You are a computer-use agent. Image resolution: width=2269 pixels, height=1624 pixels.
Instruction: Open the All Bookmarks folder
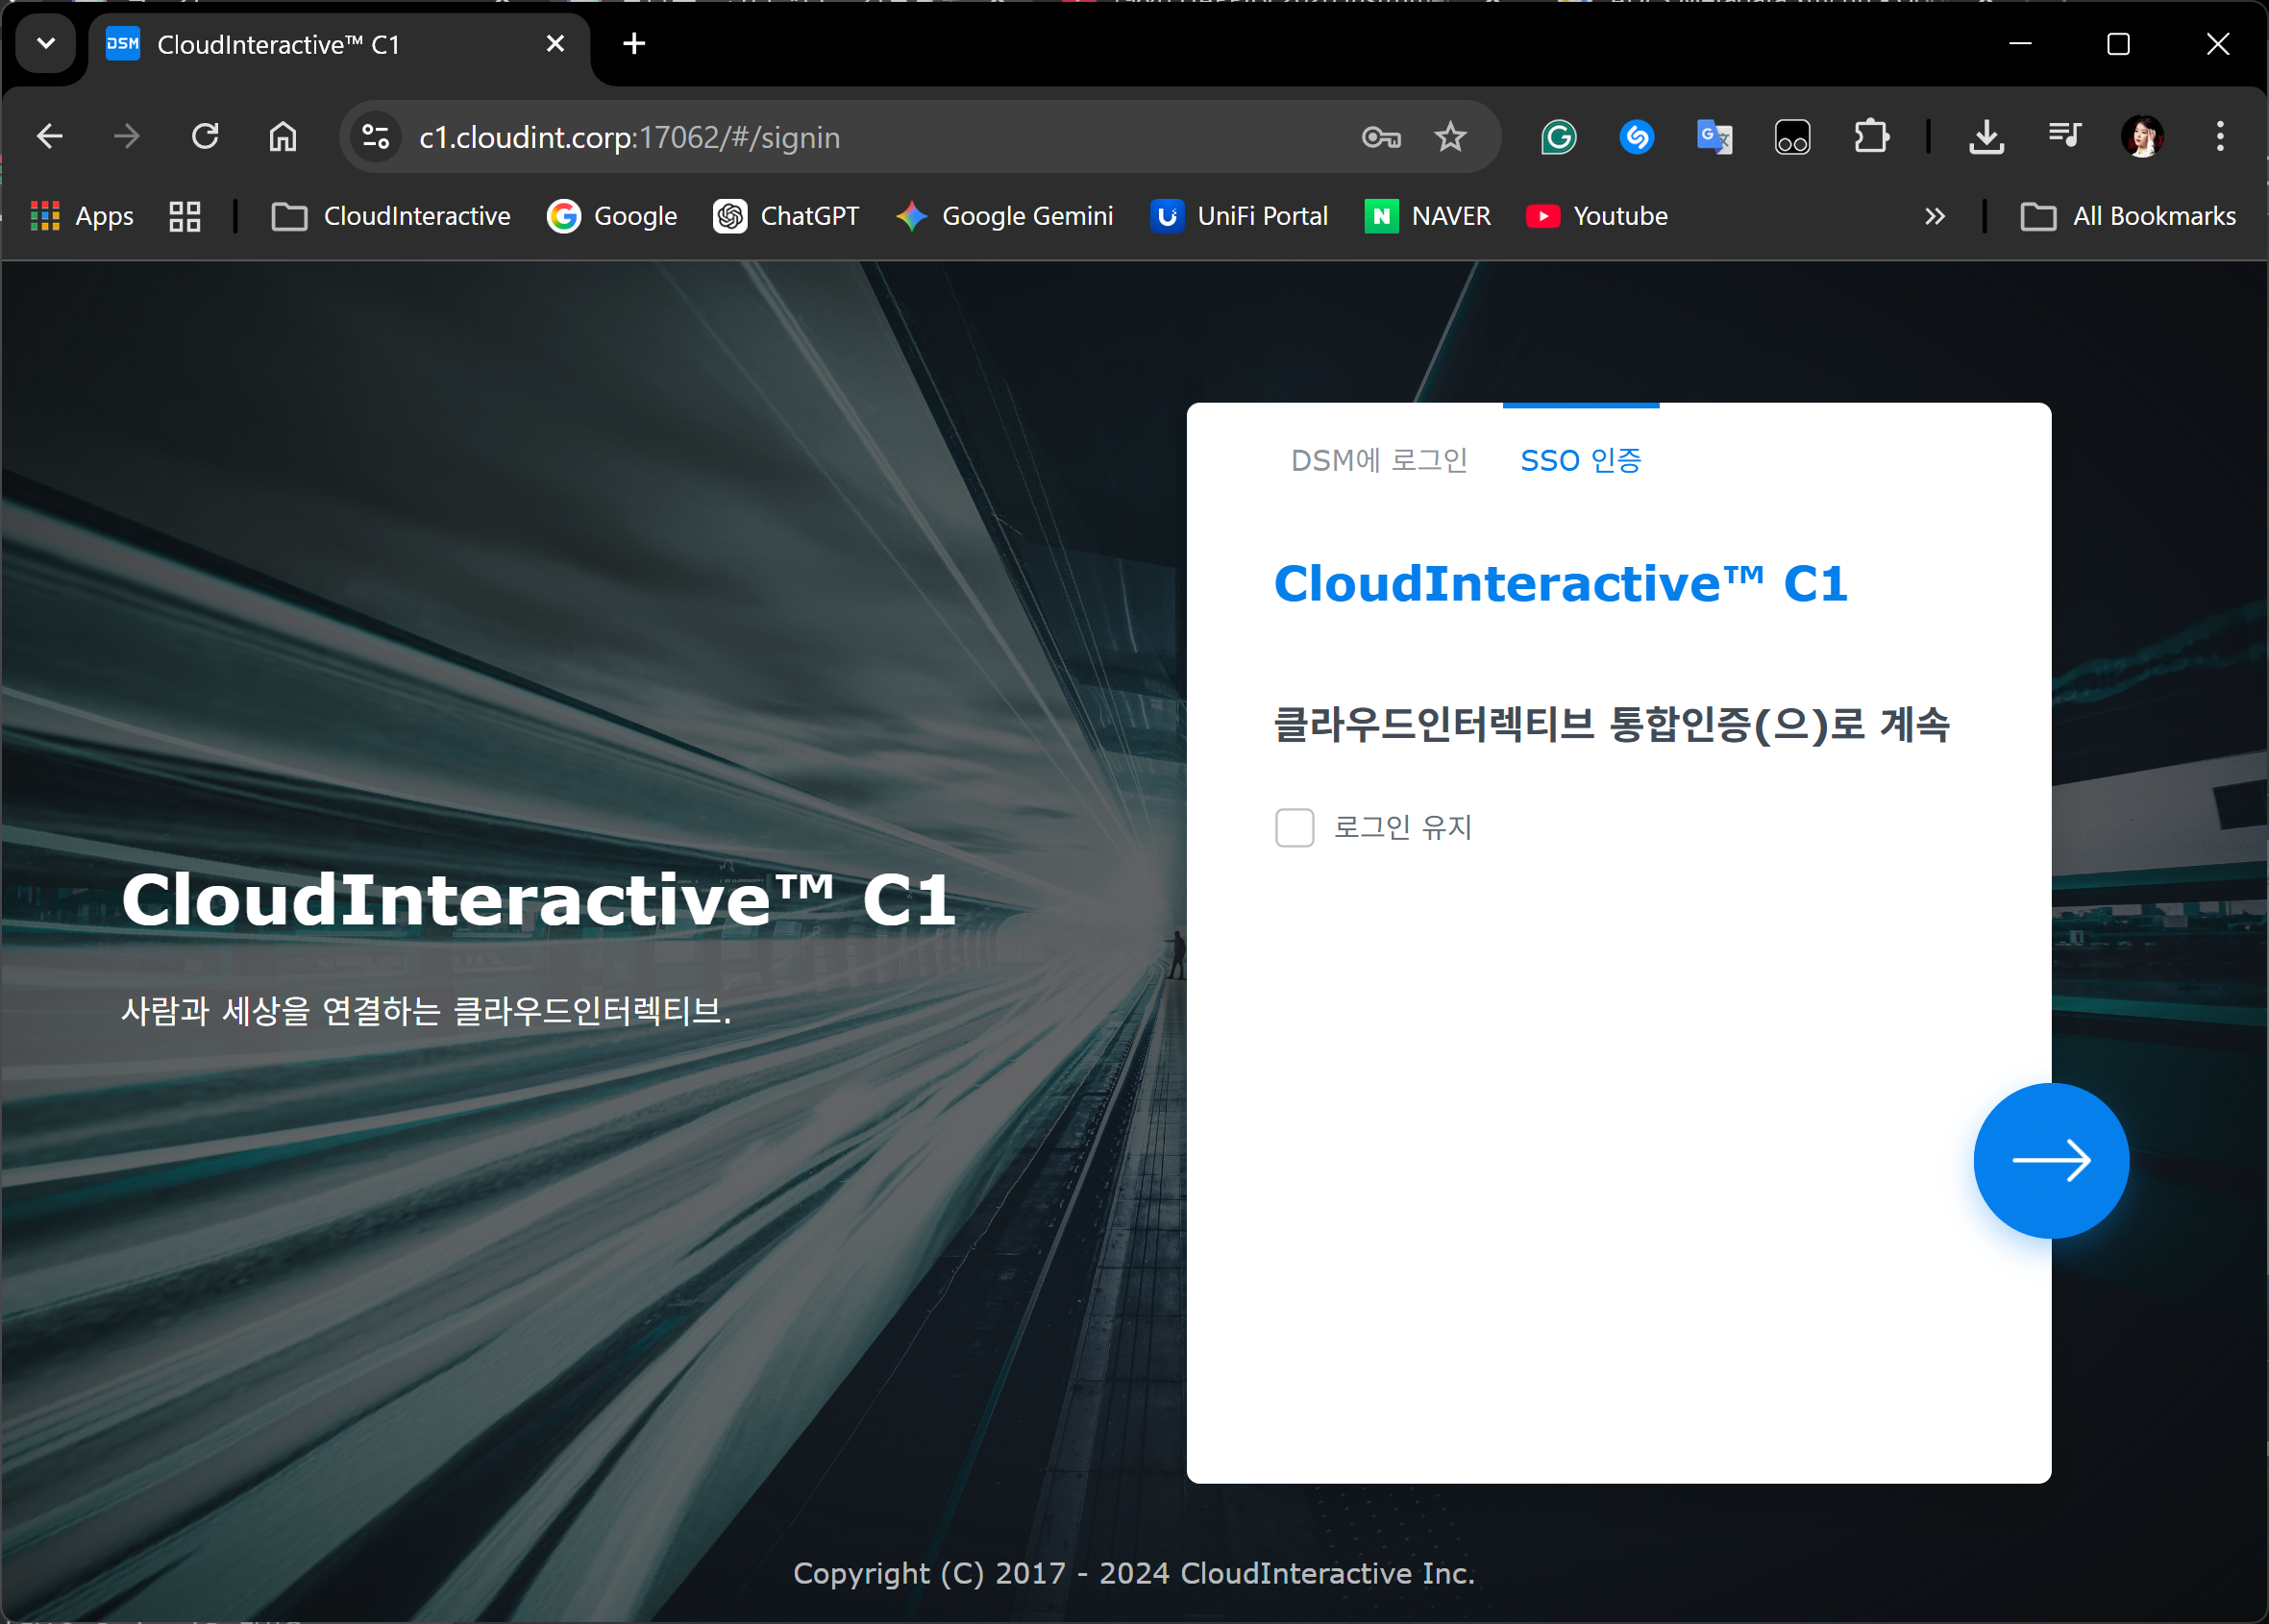point(2128,216)
